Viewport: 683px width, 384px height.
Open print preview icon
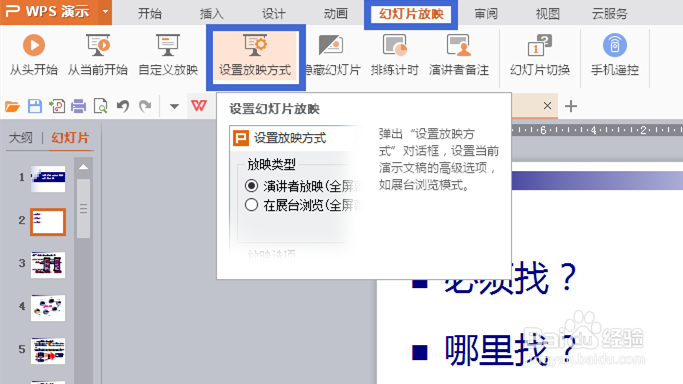click(101, 106)
